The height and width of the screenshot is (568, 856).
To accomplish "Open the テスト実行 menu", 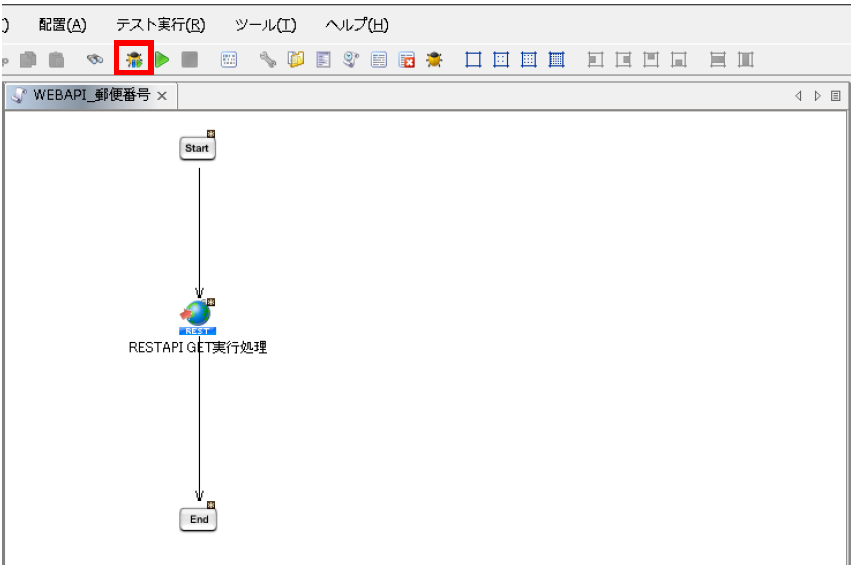I will 160,25.
